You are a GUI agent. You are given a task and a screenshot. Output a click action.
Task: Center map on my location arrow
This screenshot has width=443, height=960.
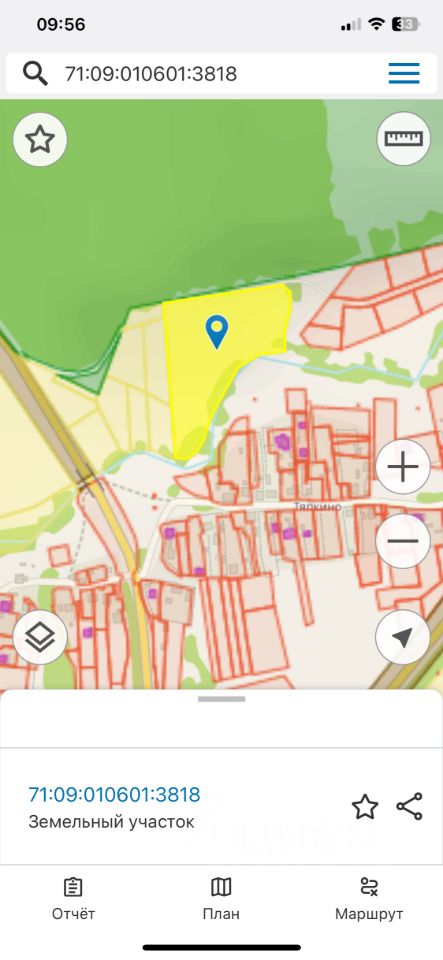[x=403, y=637]
